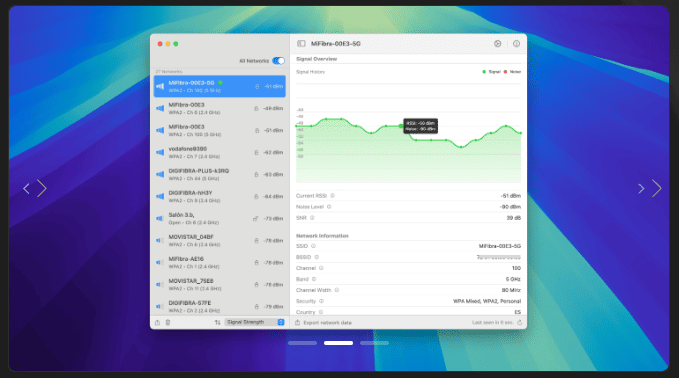Click the red close window button

pos(160,44)
